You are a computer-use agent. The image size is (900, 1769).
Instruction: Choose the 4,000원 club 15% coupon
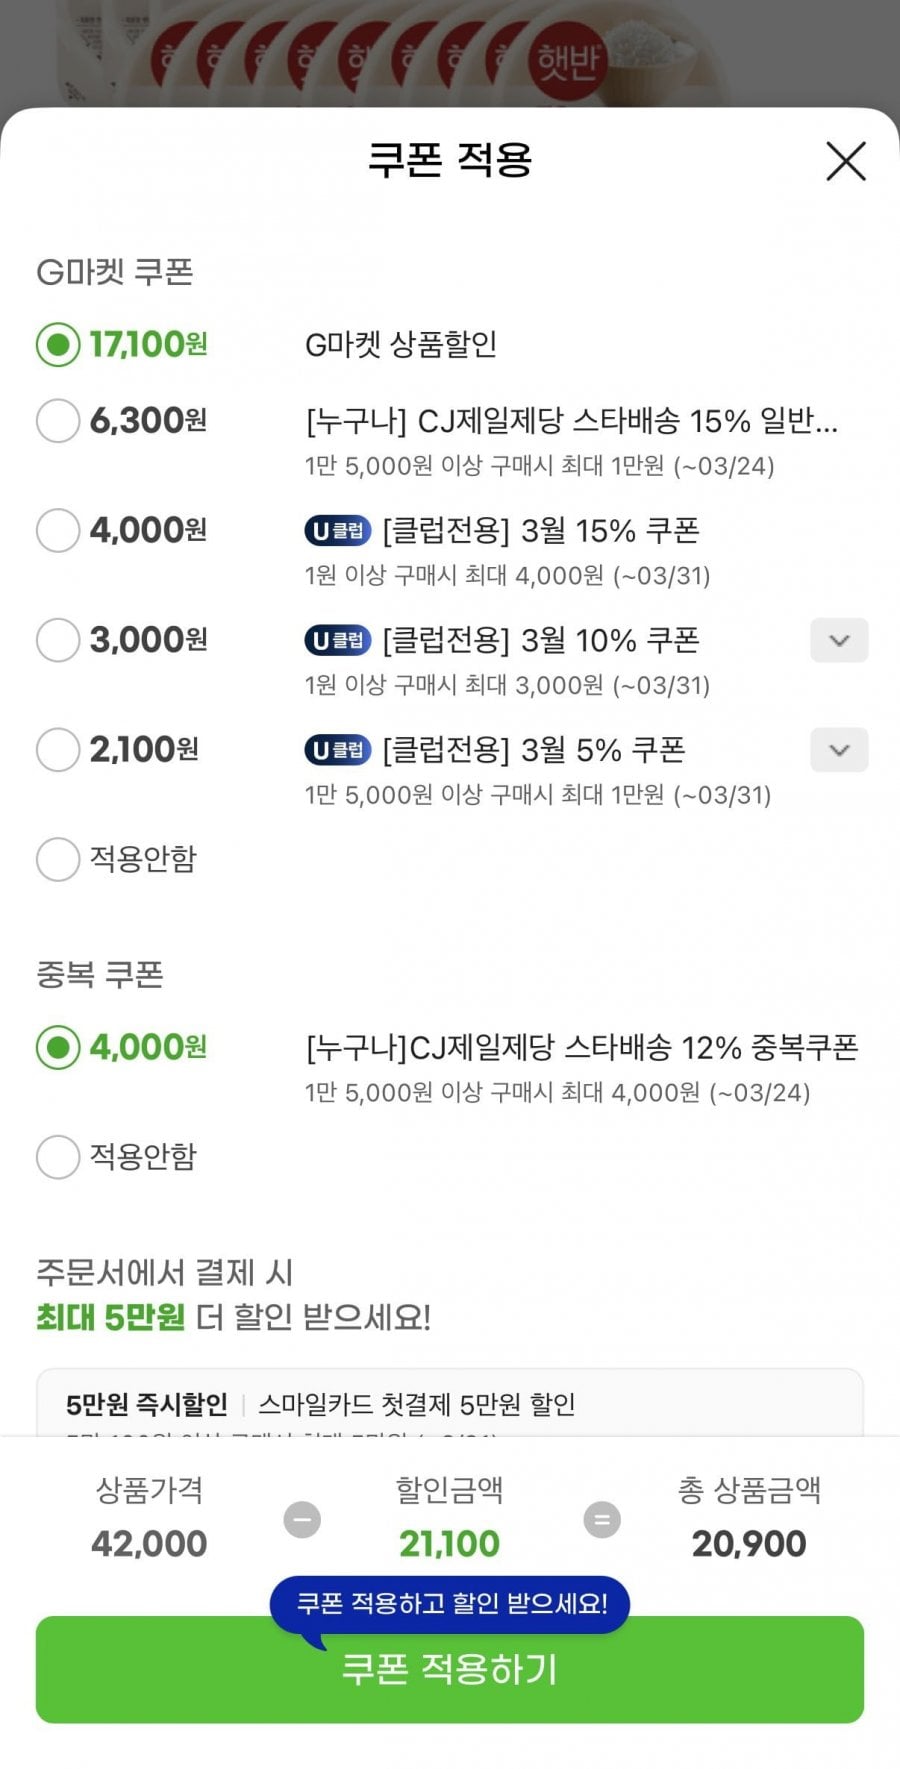[58, 530]
